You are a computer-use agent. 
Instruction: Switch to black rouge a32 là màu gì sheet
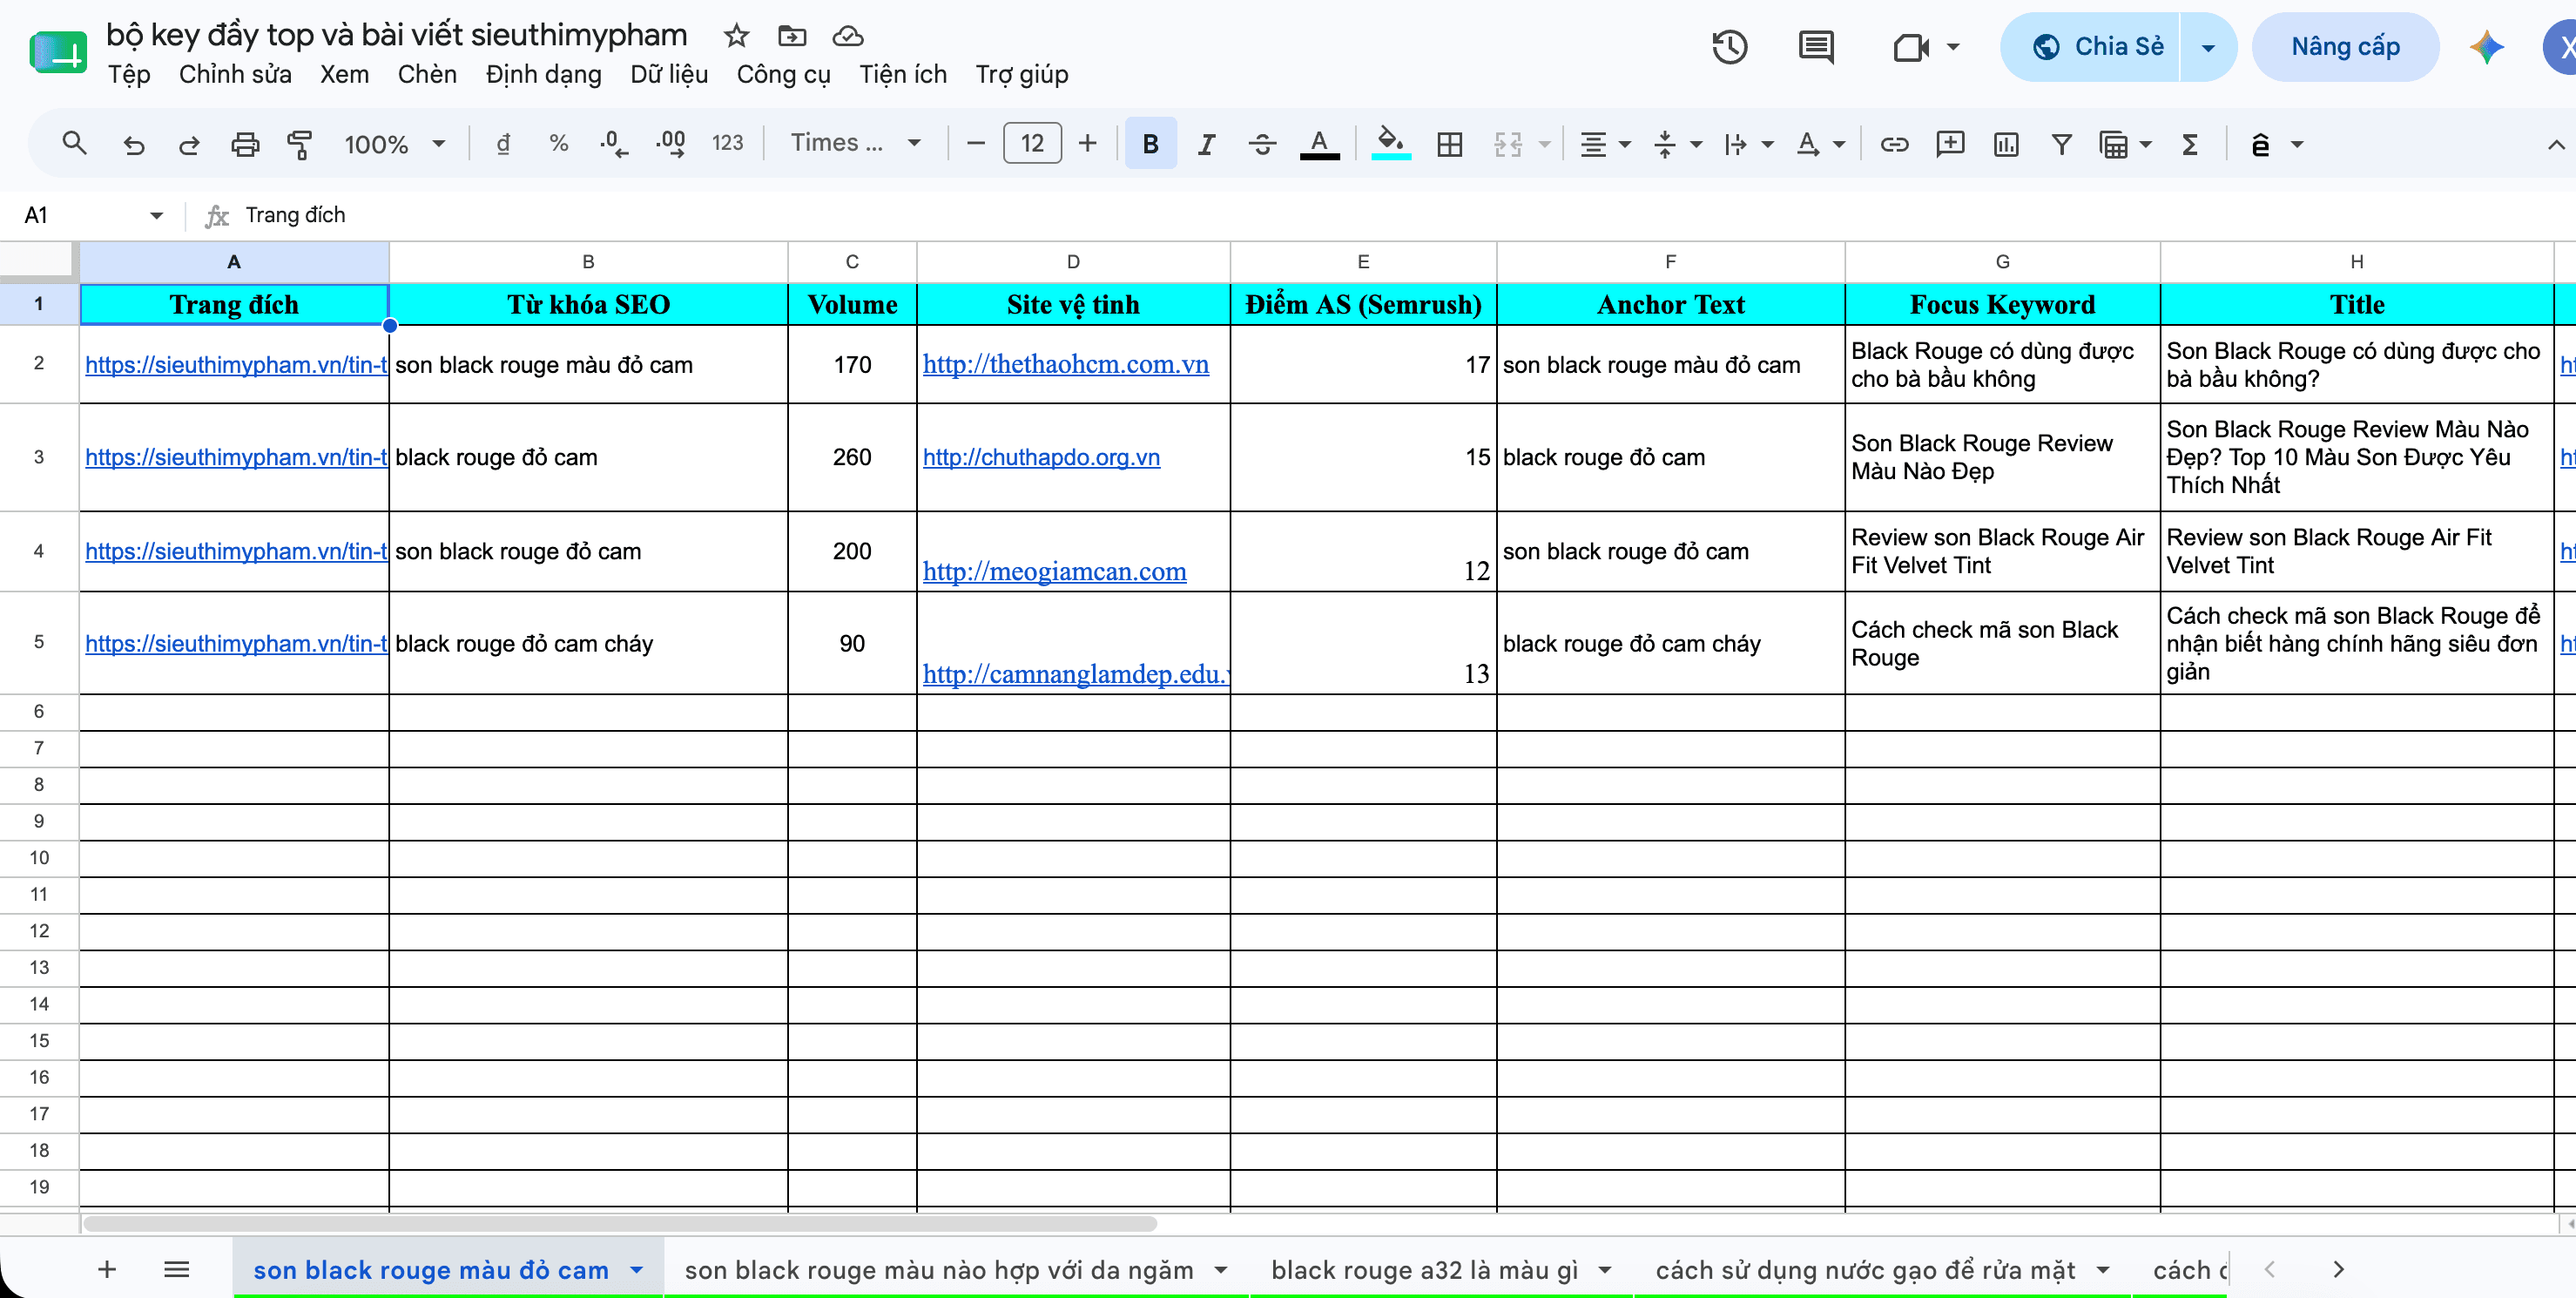(1424, 1269)
